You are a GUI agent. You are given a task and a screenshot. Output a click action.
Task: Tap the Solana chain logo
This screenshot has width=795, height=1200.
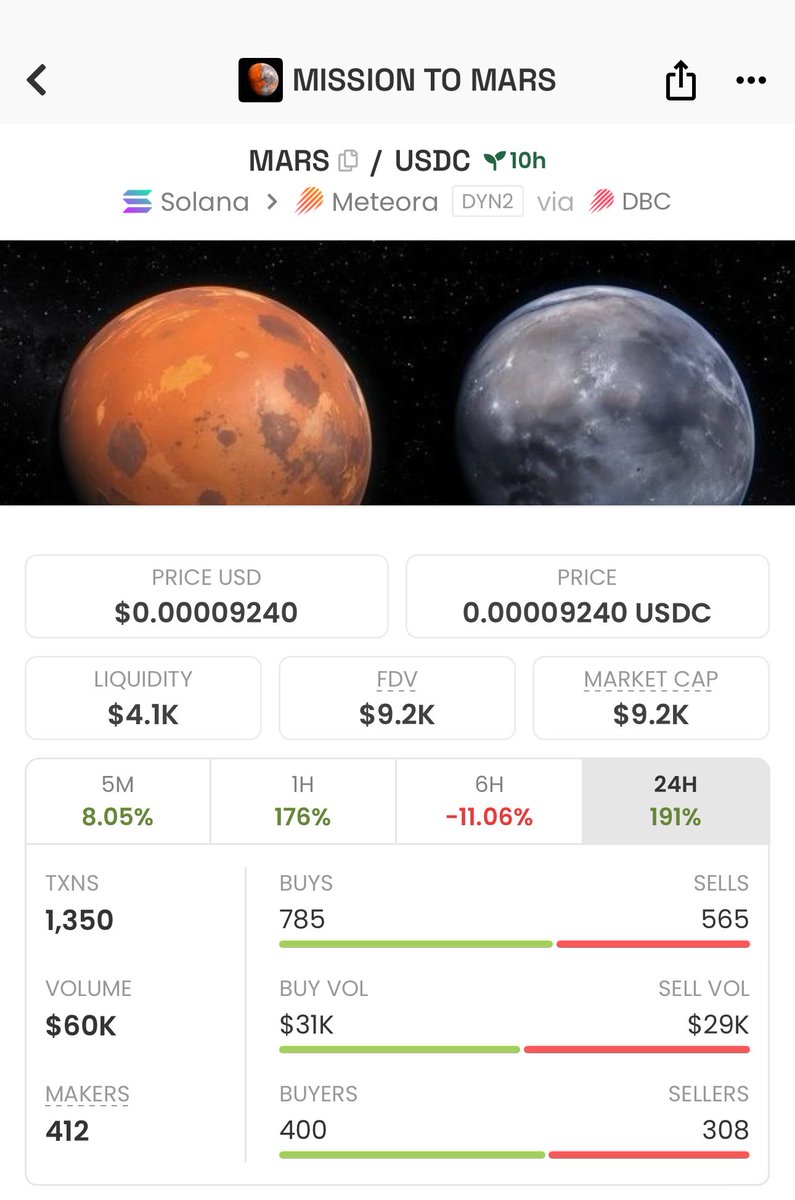pos(137,202)
